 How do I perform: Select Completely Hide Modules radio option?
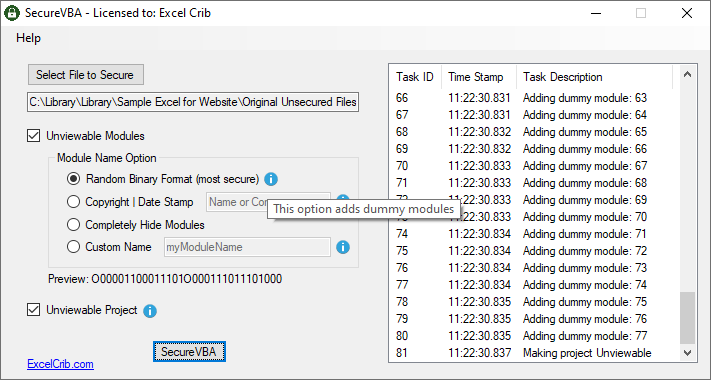coord(73,224)
